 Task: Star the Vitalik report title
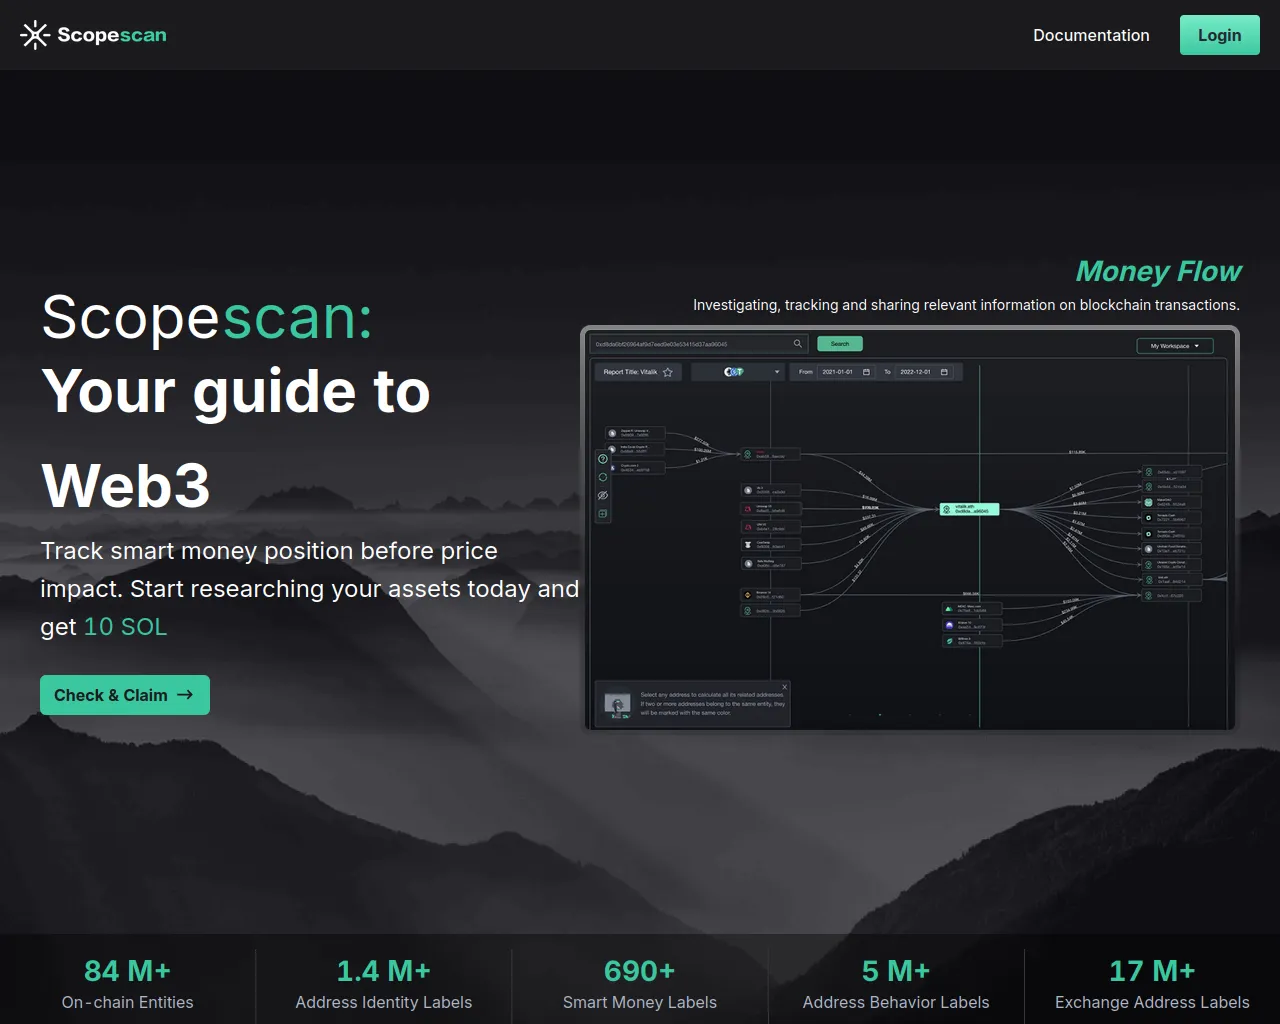click(x=668, y=372)
